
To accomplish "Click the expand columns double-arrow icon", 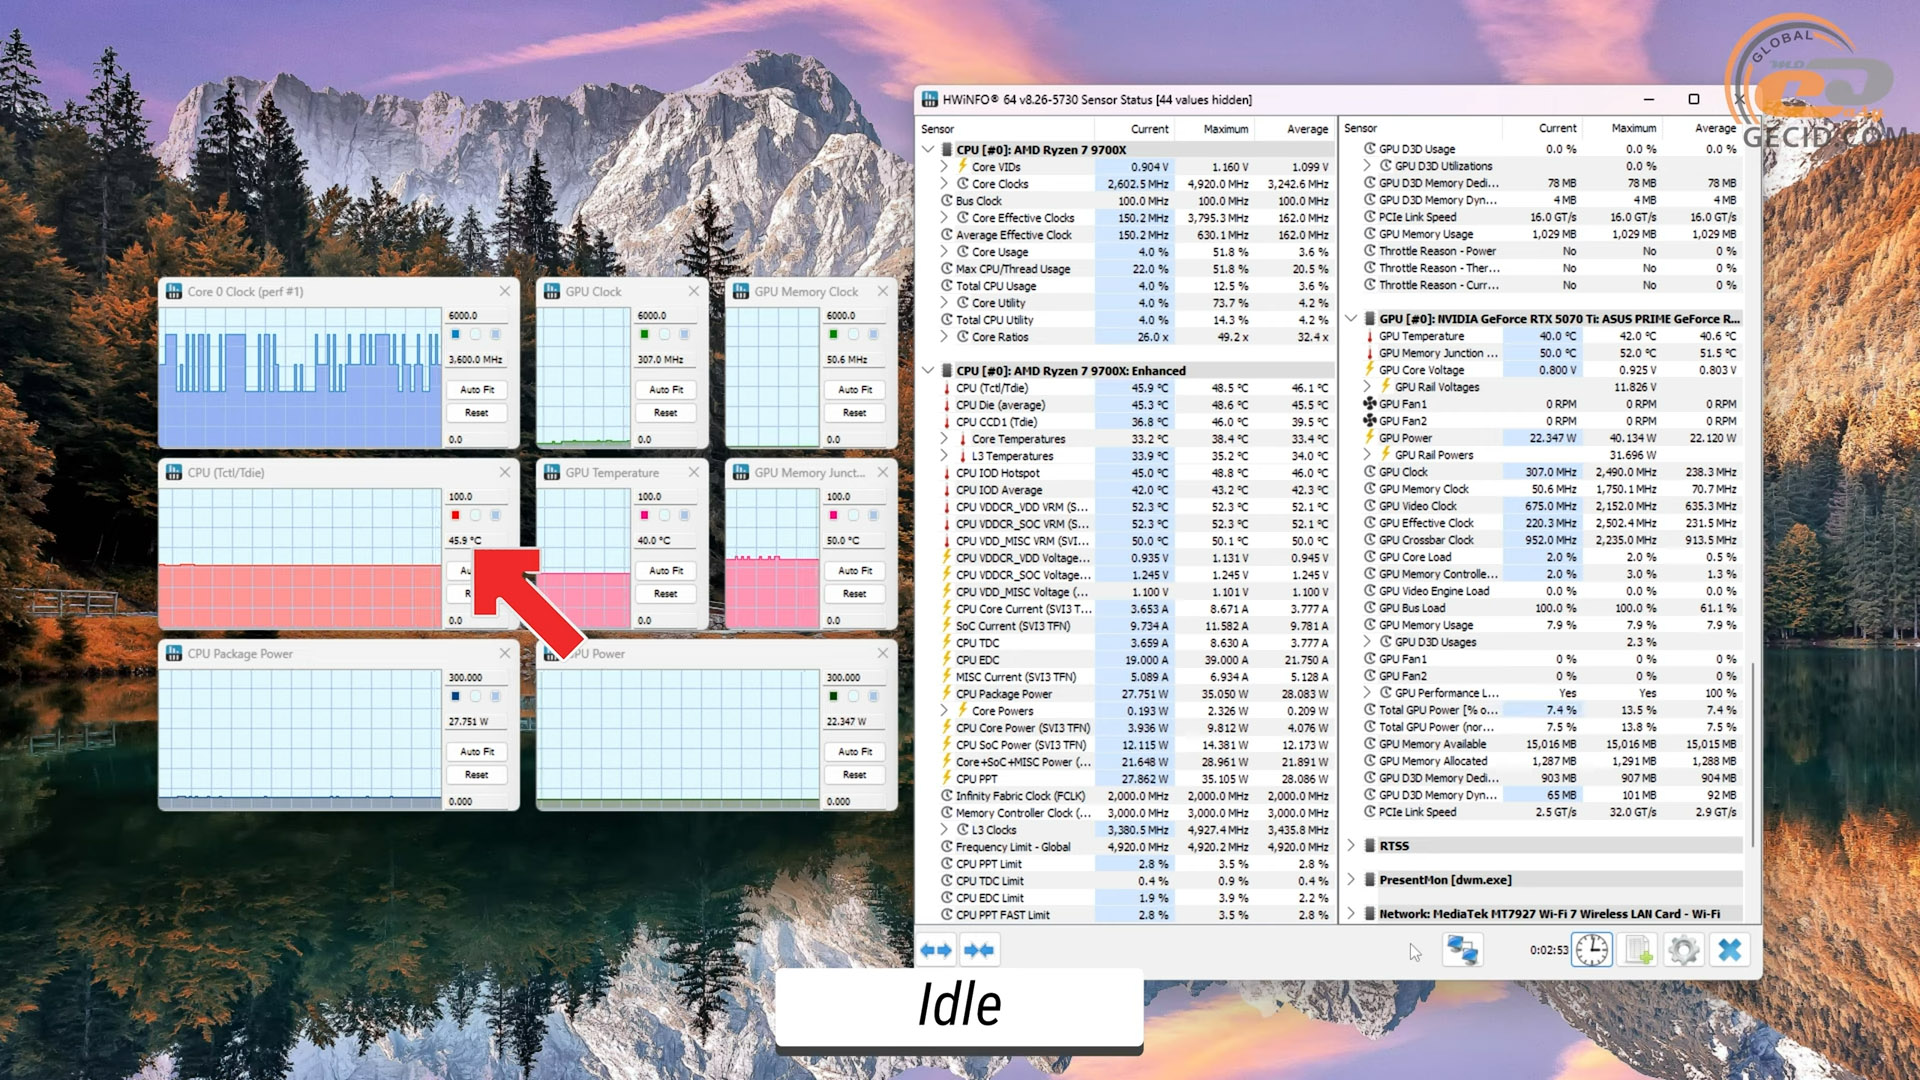I will [x=936, y=950].
